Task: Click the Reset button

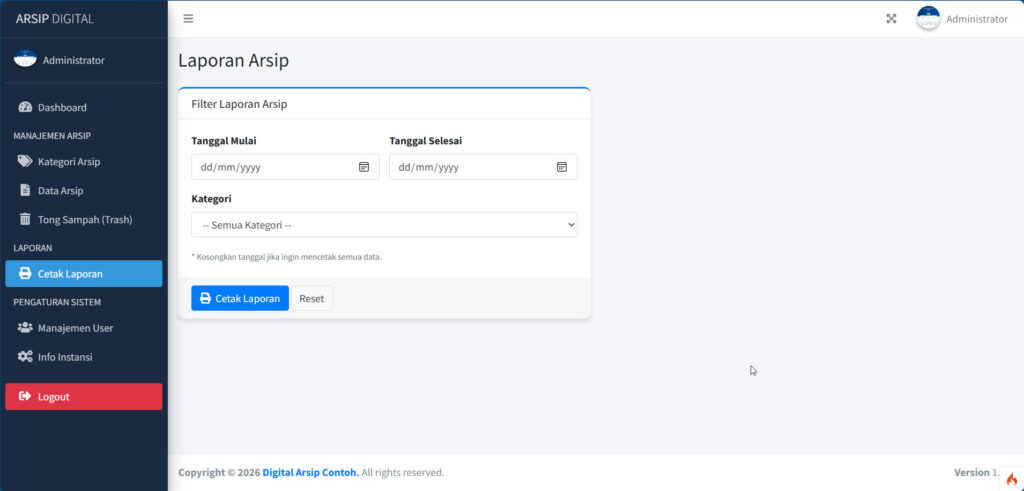Action: point(311,298)
